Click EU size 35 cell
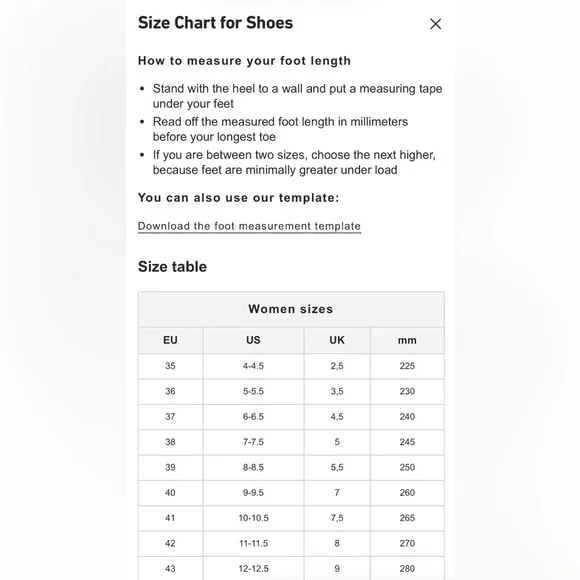 click(171, 366)
